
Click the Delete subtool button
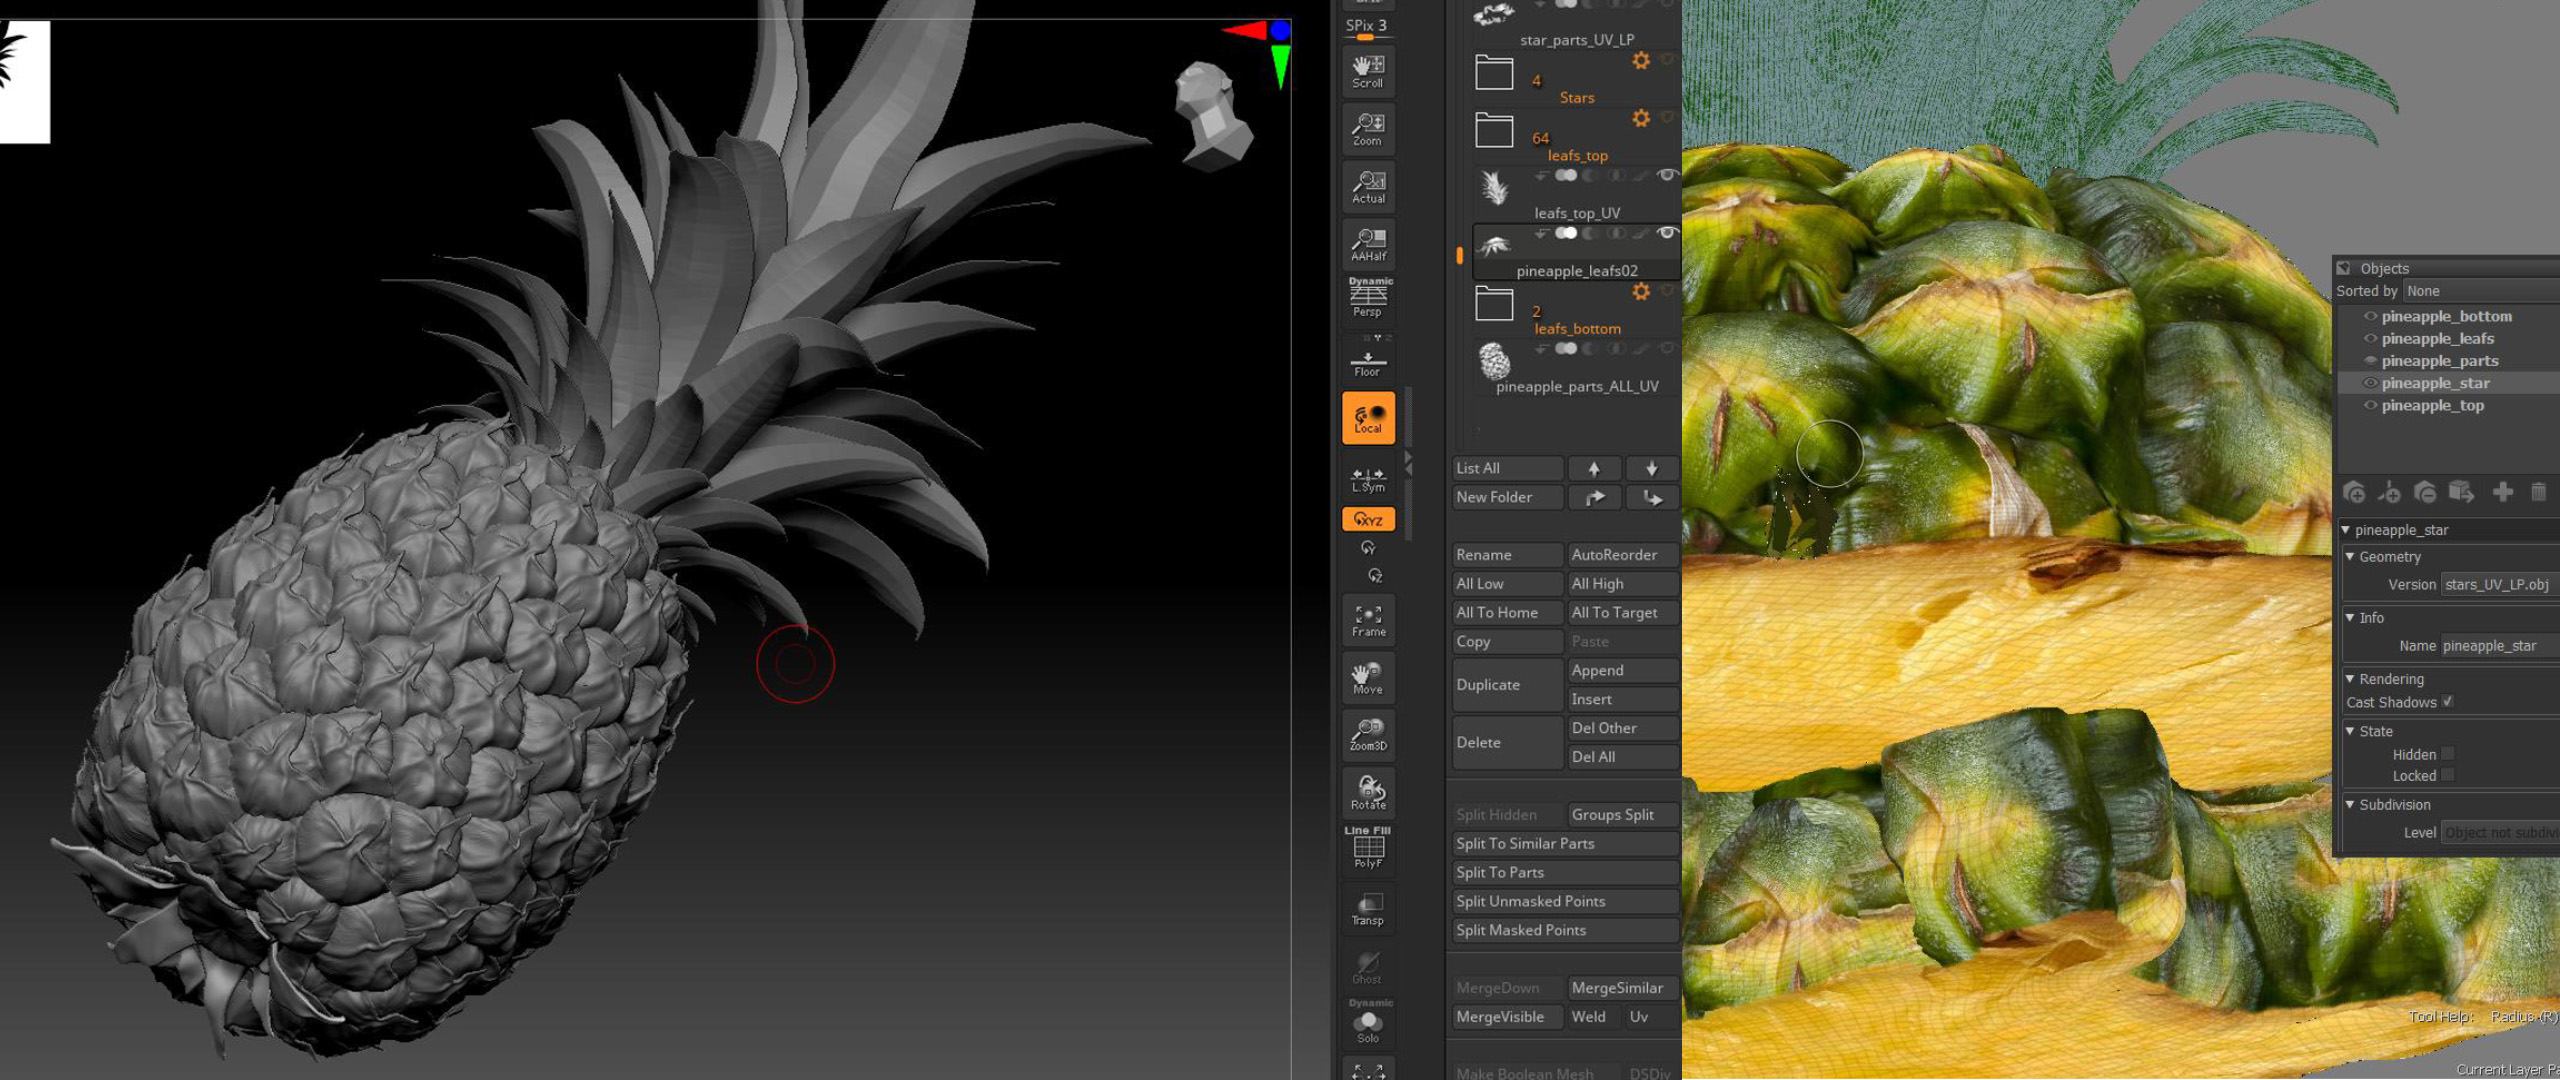point(1507,742)
